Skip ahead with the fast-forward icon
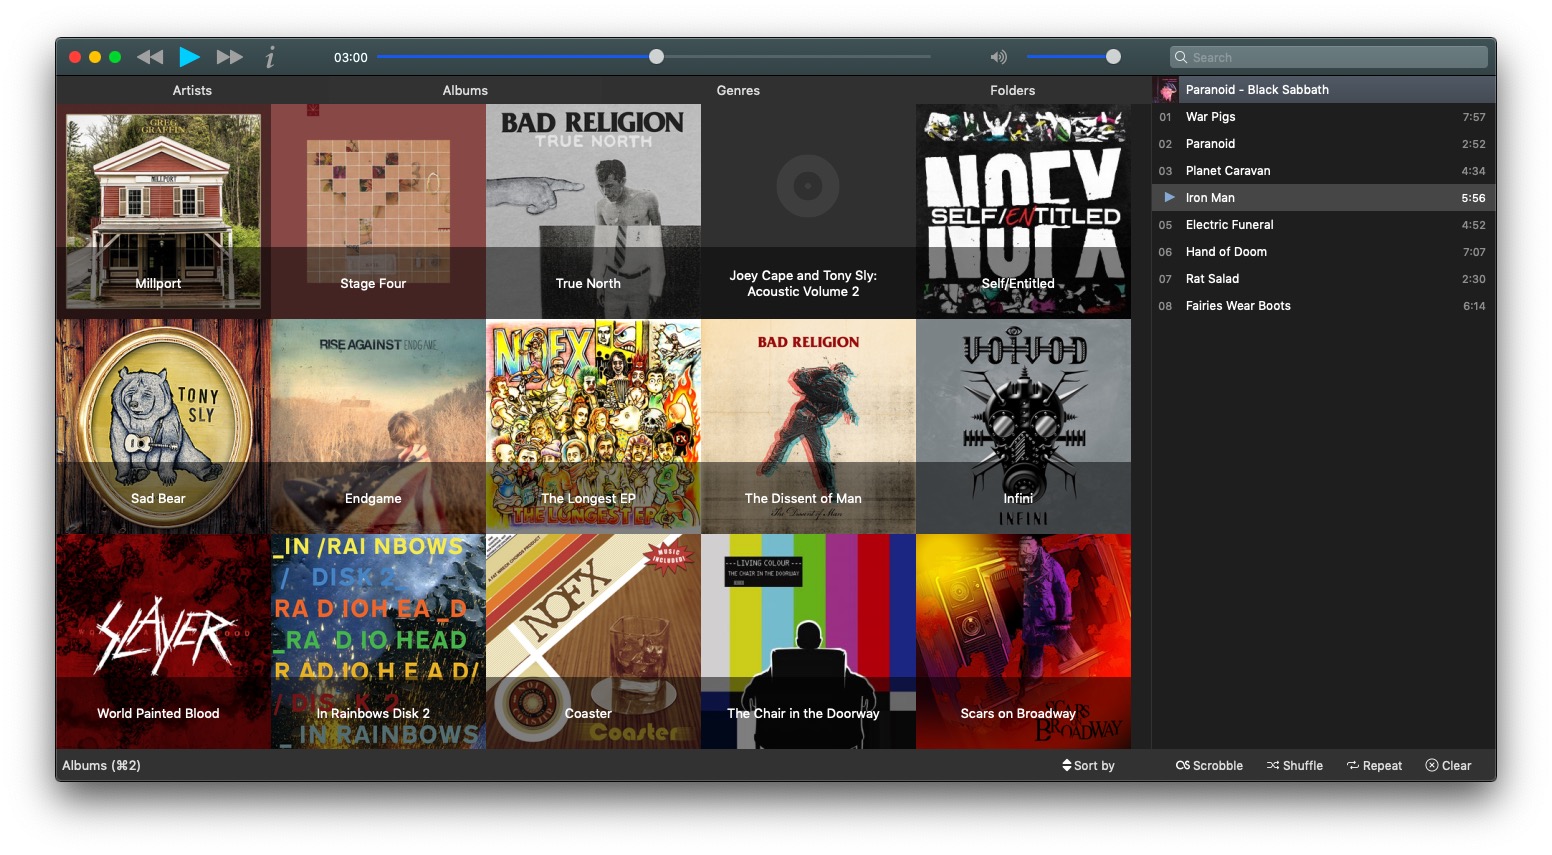1552x855 pixels. (230, 57)
